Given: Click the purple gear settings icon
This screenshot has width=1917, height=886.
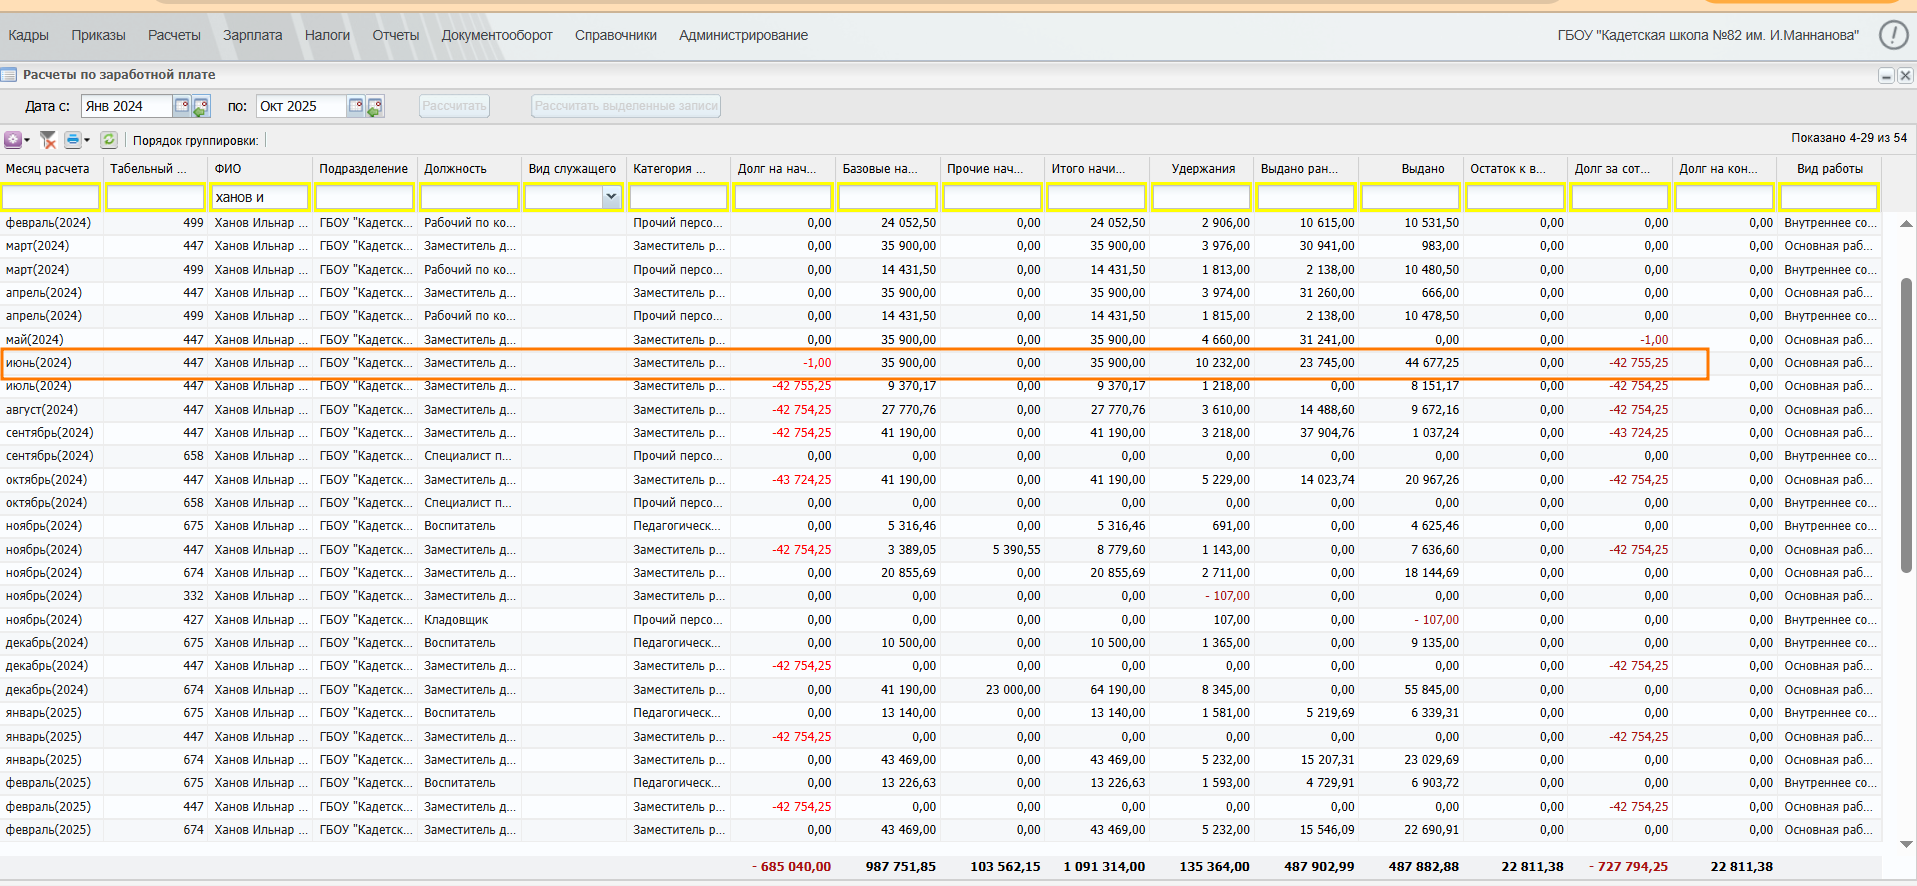Looking at the screenshot, I should 12,140.
